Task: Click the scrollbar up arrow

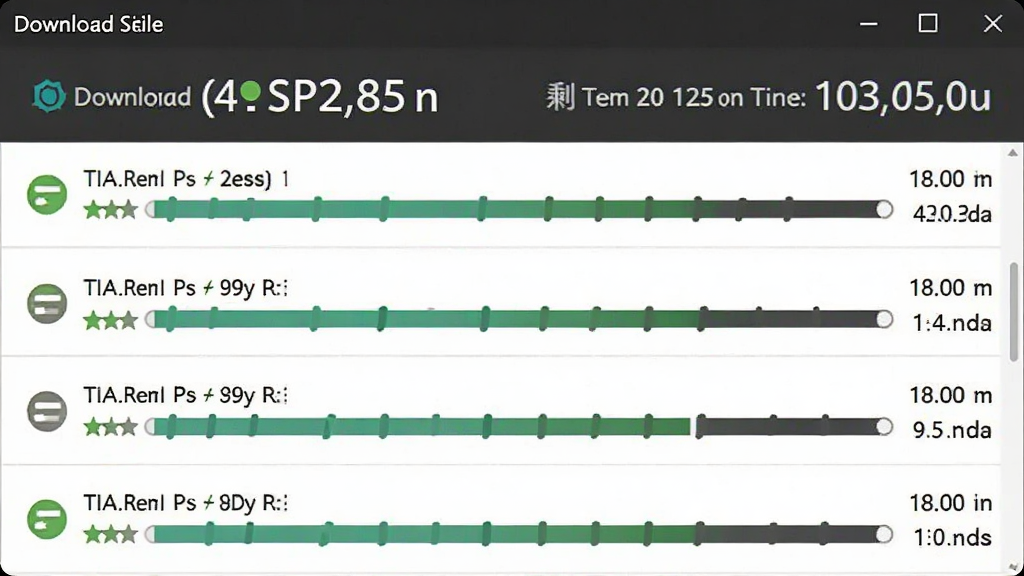Action: click(x=1013, y=153)
